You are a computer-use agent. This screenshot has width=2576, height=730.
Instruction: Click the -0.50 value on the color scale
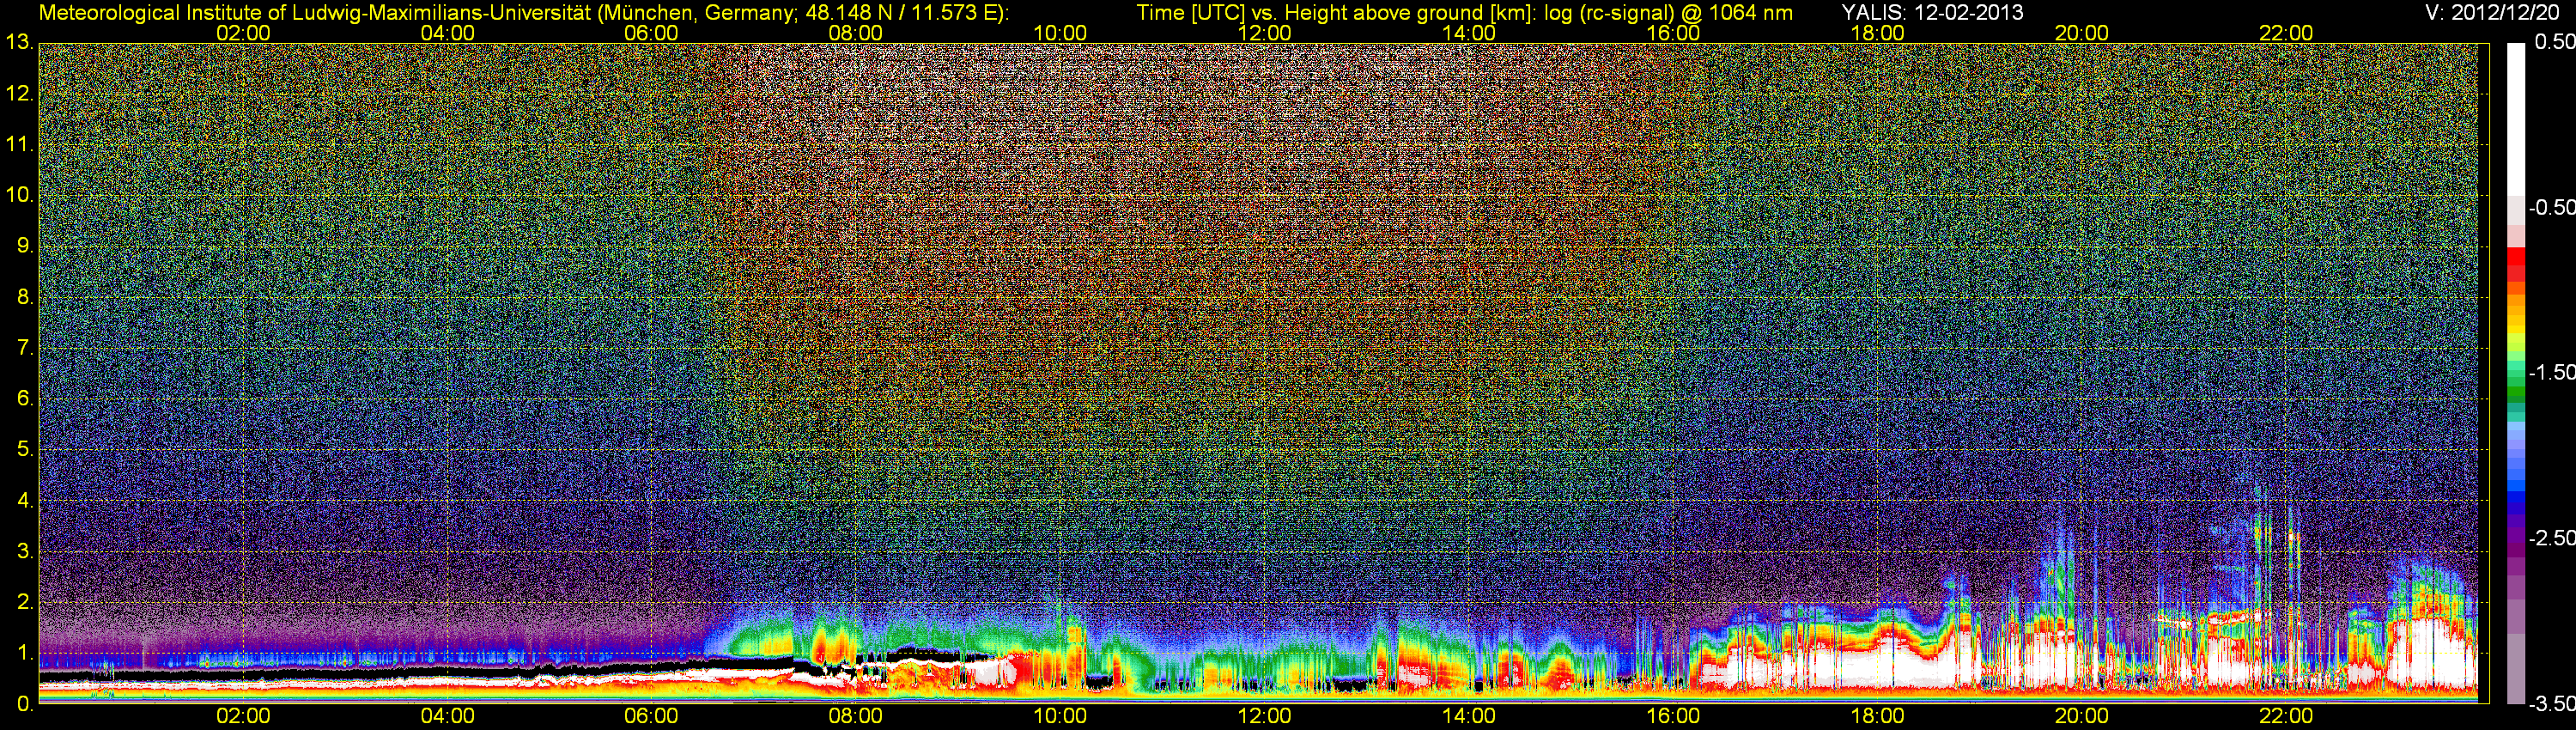pyautogui.click(x=2552, y=207)
